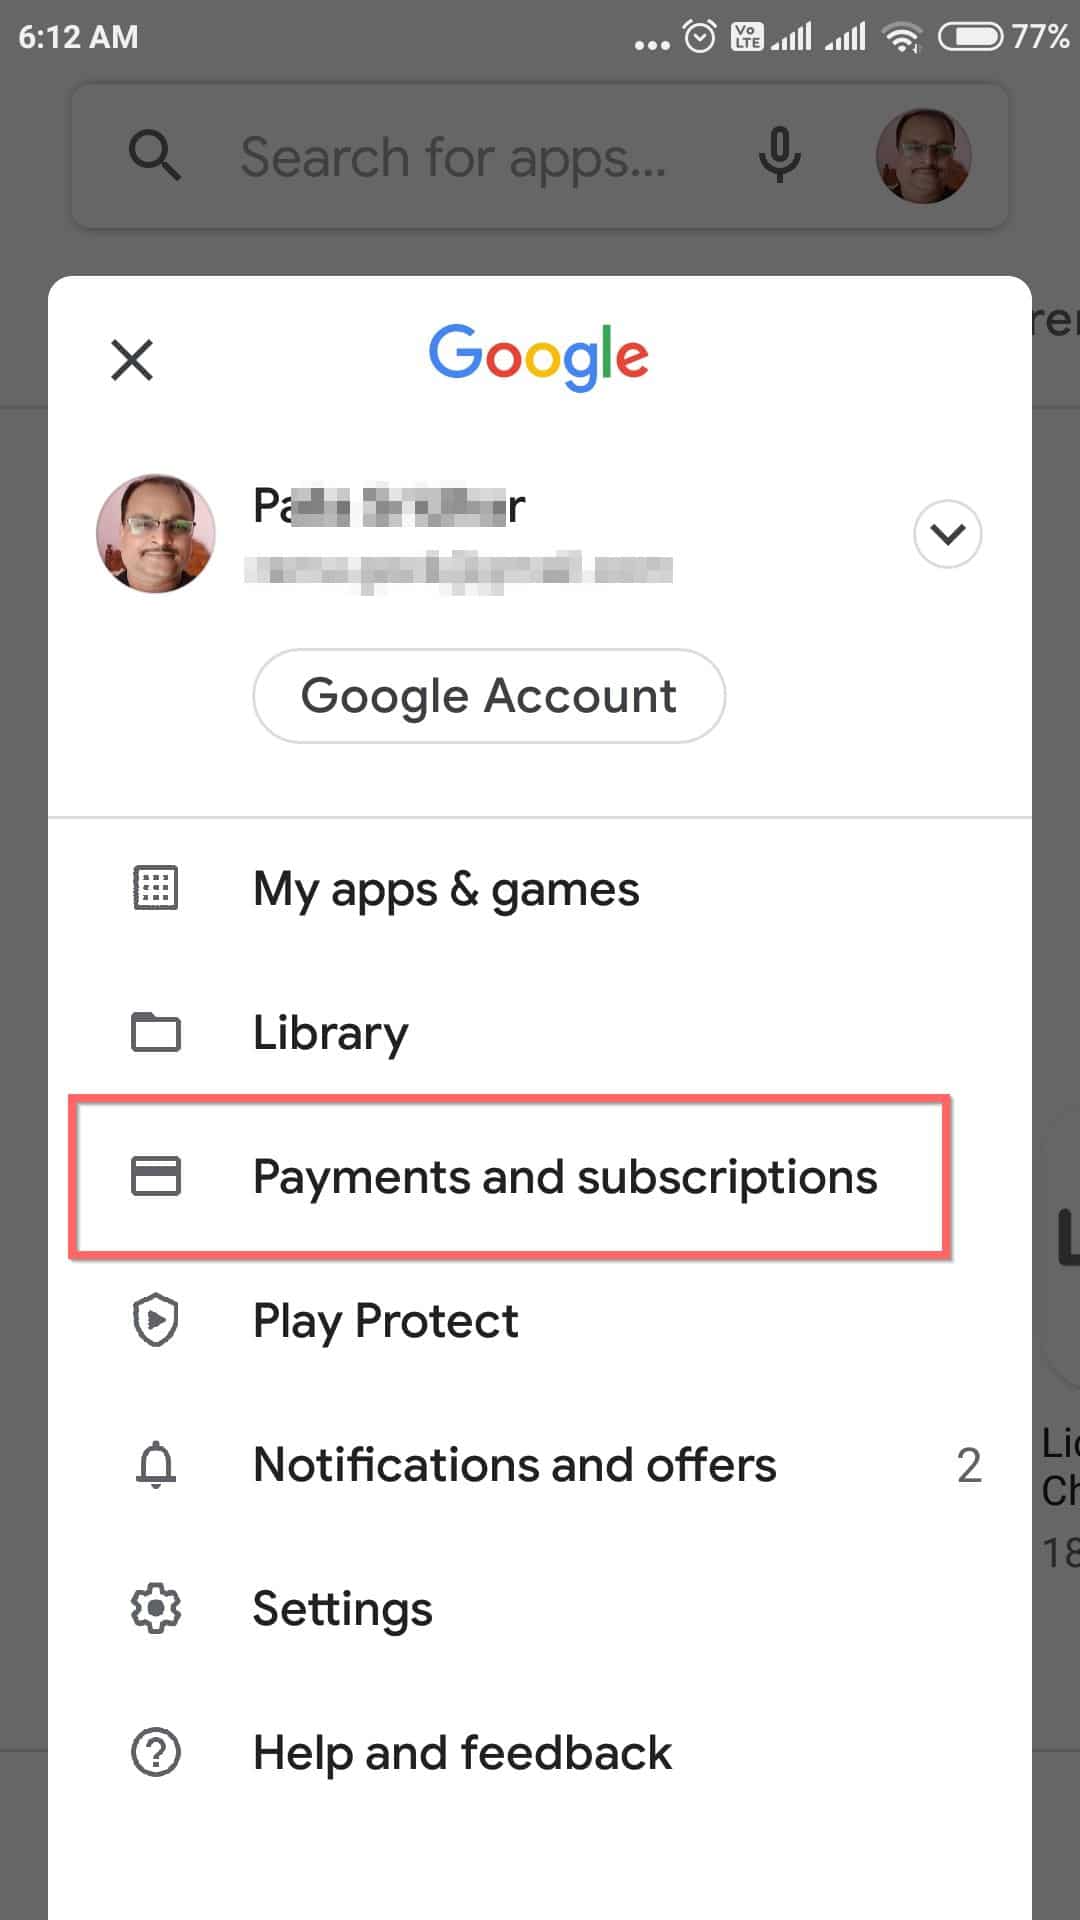This screenshot has height=1920, width=1080.
Task: Tap the profile photo in menu
Action: point(156,533)
